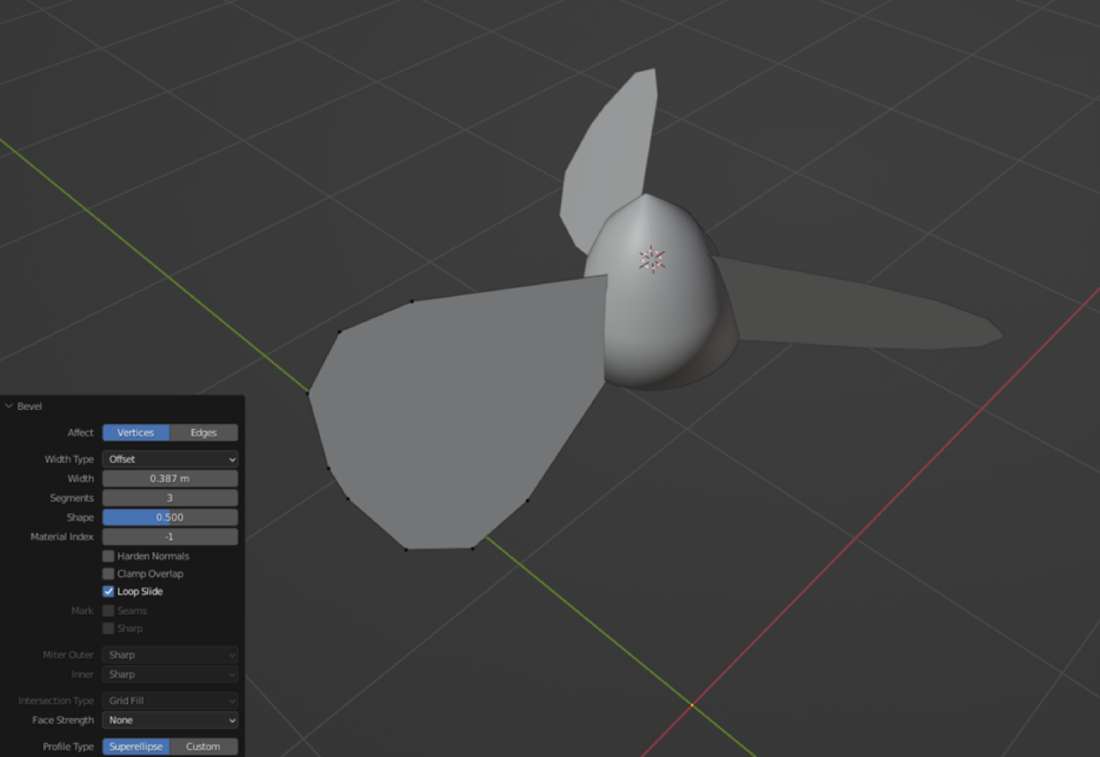Screen dimensions: 1100x757
Task: Select the Custom profile type
Action: (x=203, y=746)
